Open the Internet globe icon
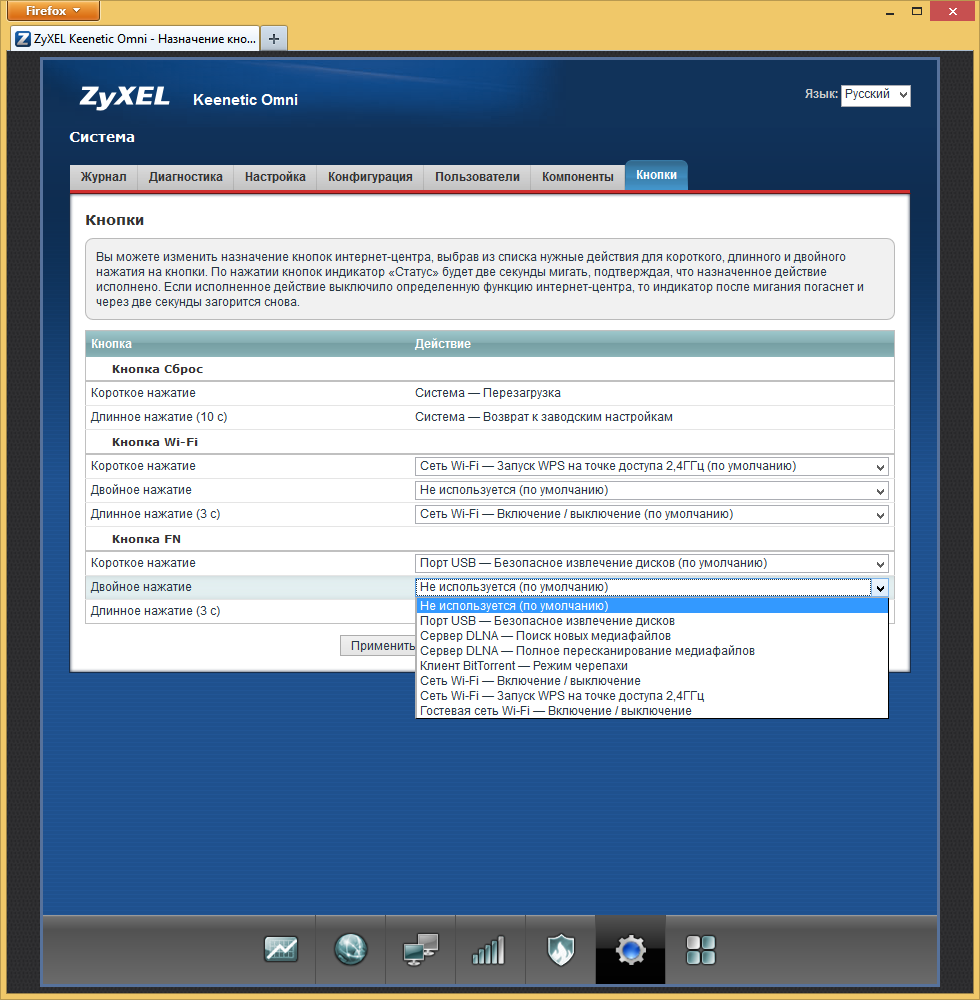The width and height of the screenshot is (980, 1000). point(350,950)
